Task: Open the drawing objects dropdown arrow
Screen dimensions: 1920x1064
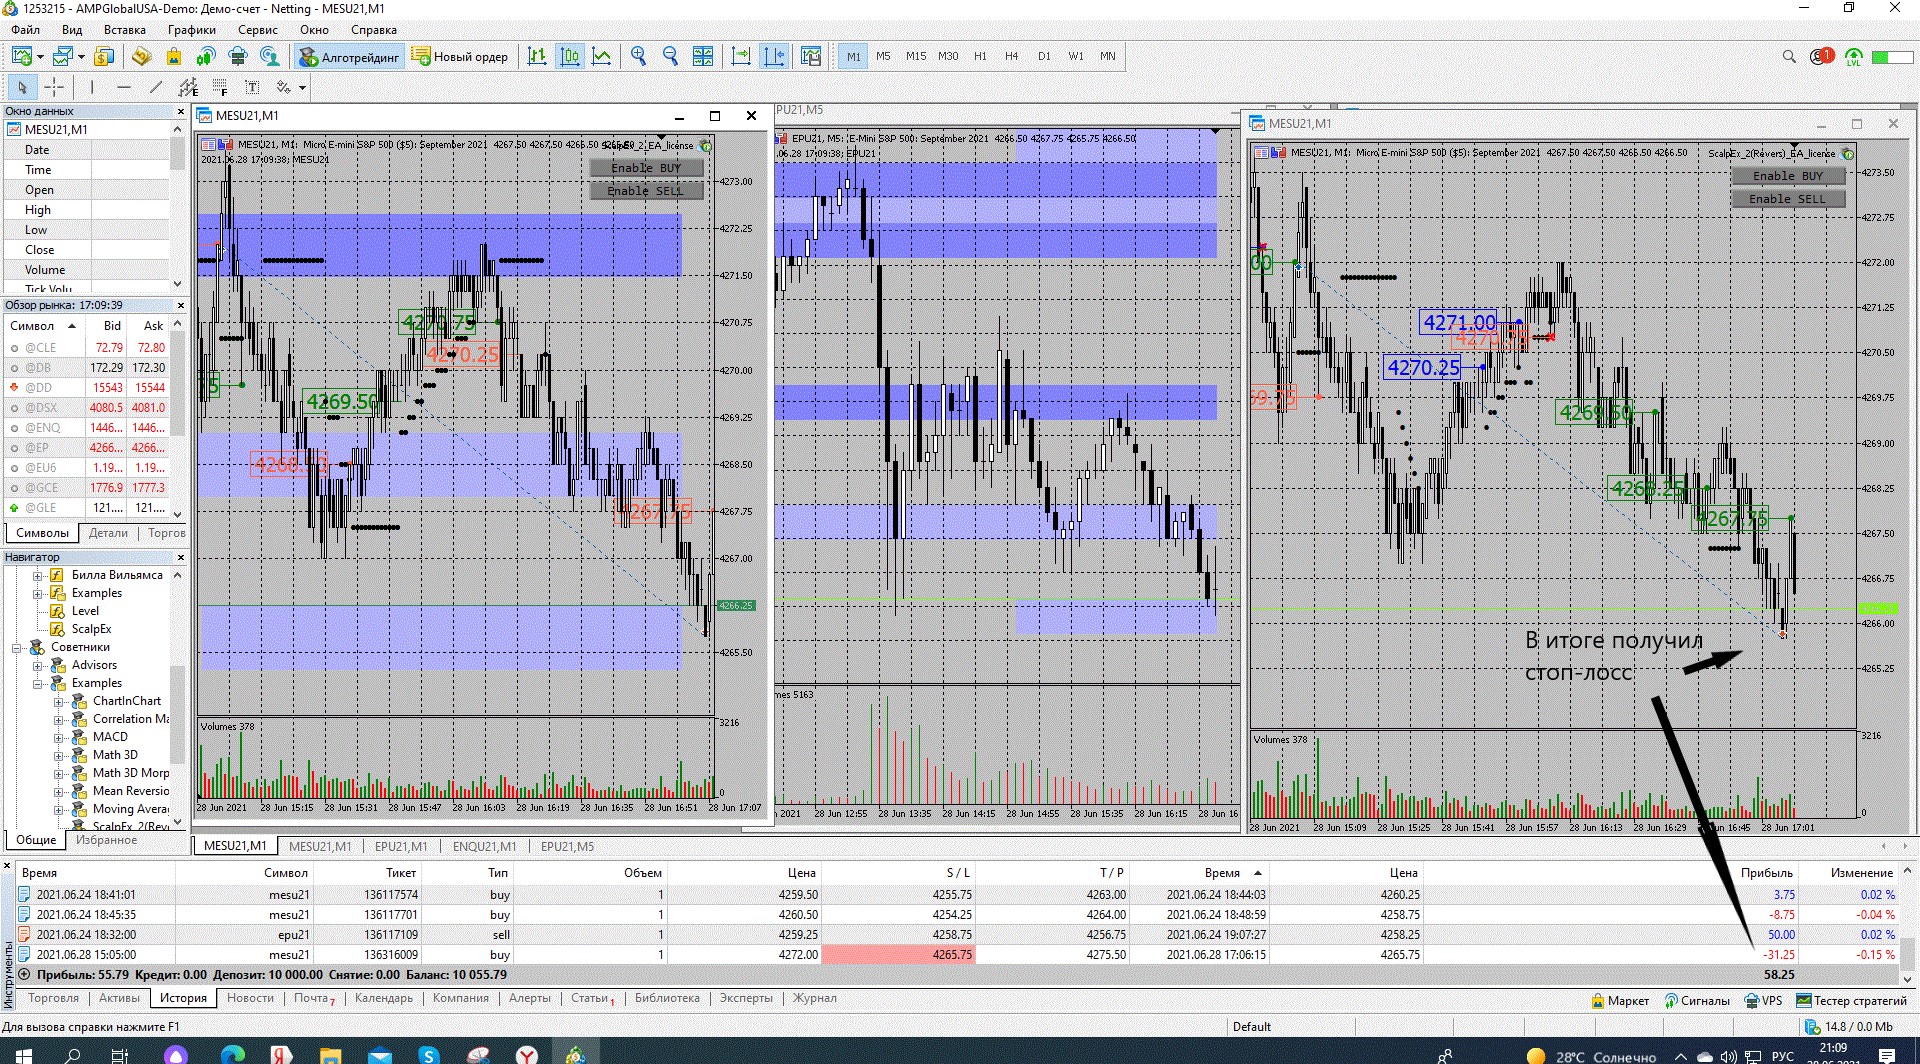Action: pyautogui.click(x=302, y=88)
